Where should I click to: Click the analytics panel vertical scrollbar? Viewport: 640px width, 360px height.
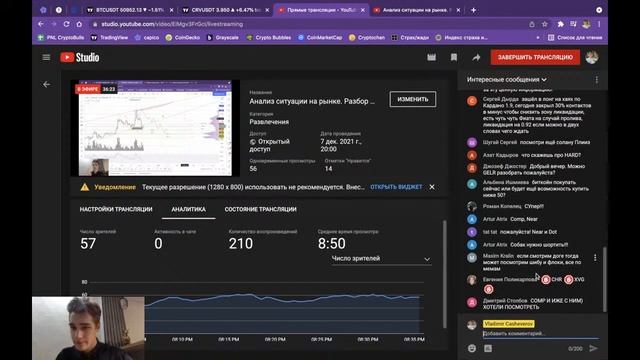coord(444,273)
